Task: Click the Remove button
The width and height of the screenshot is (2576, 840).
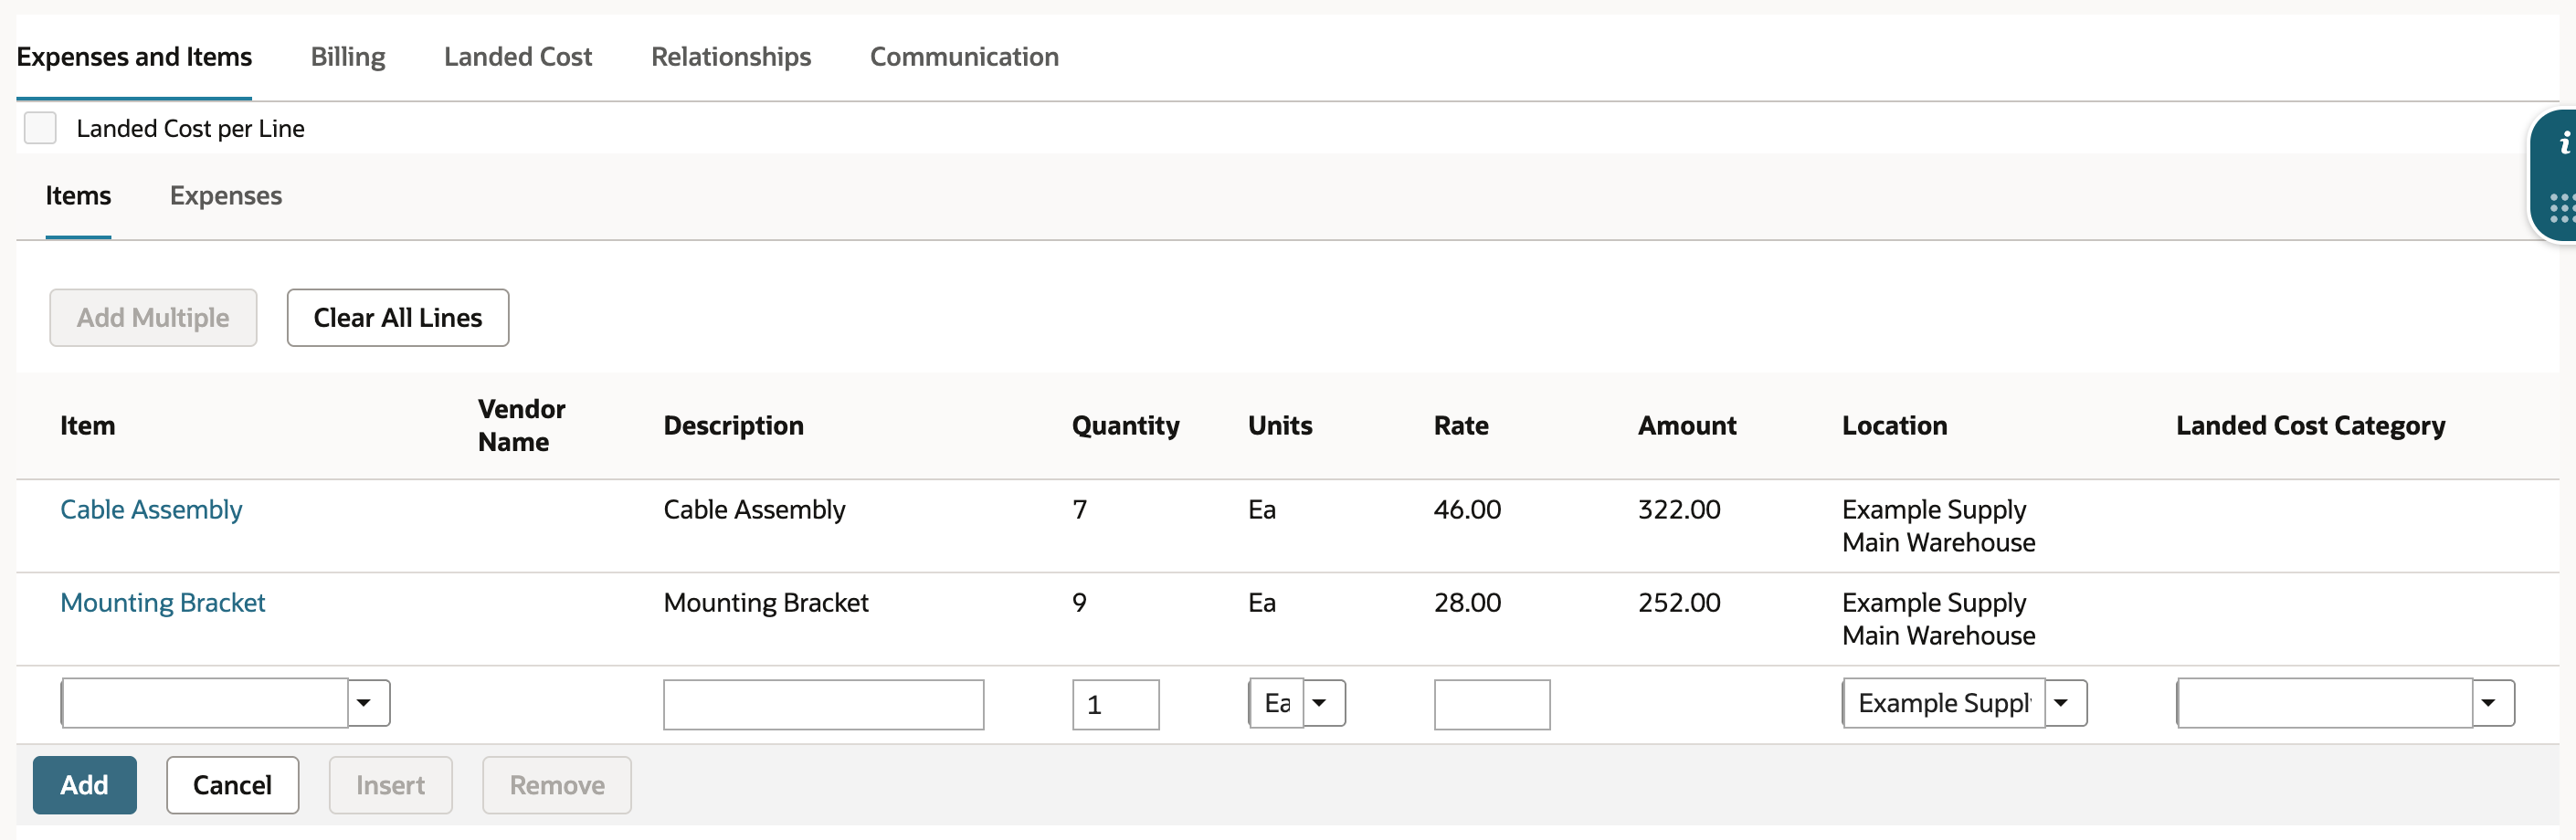Action: point(557,785)
